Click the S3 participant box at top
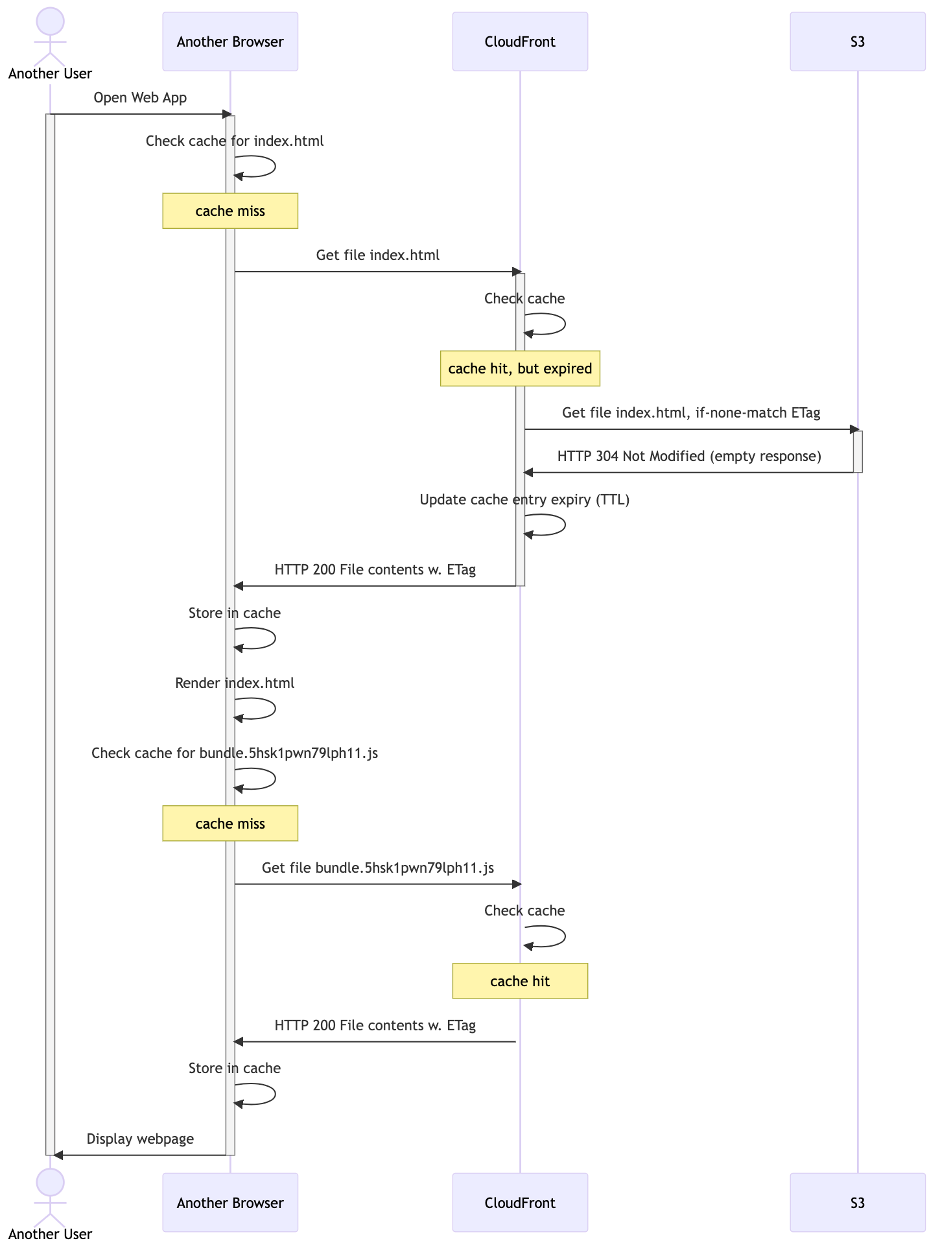This screenshot has height=1254, width=941. (857, 41)
